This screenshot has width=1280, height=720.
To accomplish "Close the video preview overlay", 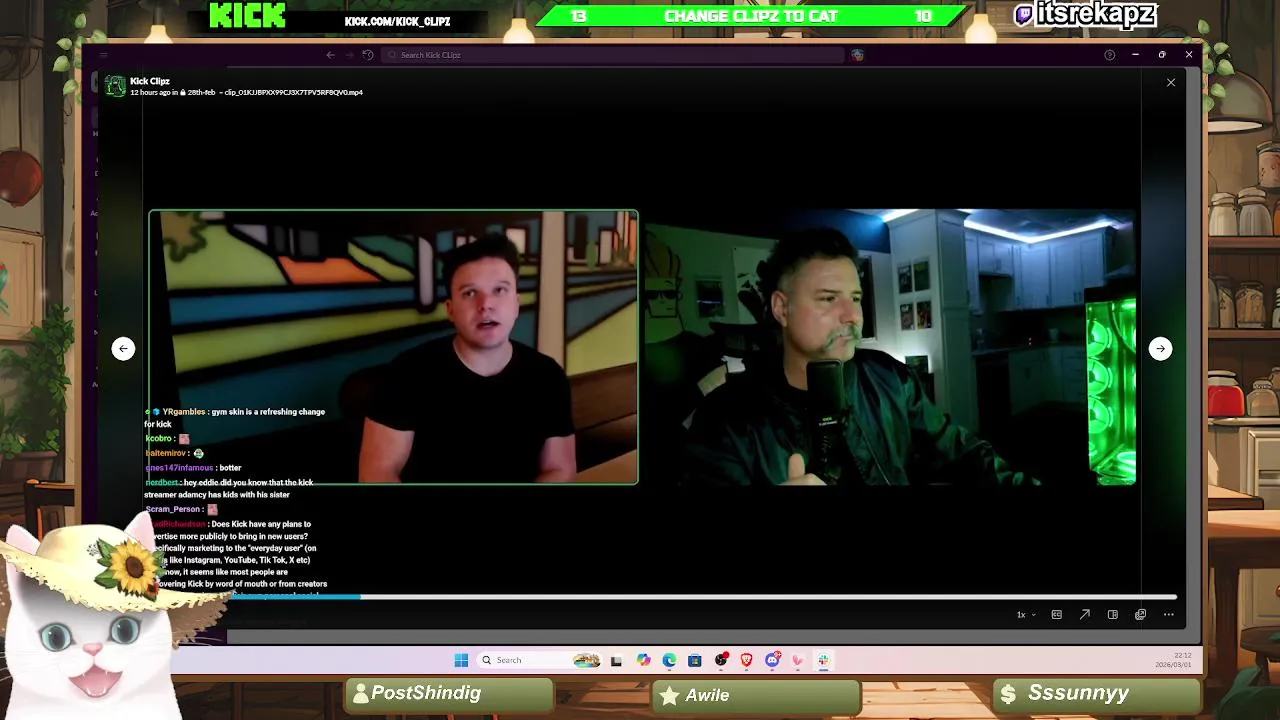I will tap(1171, 82).
